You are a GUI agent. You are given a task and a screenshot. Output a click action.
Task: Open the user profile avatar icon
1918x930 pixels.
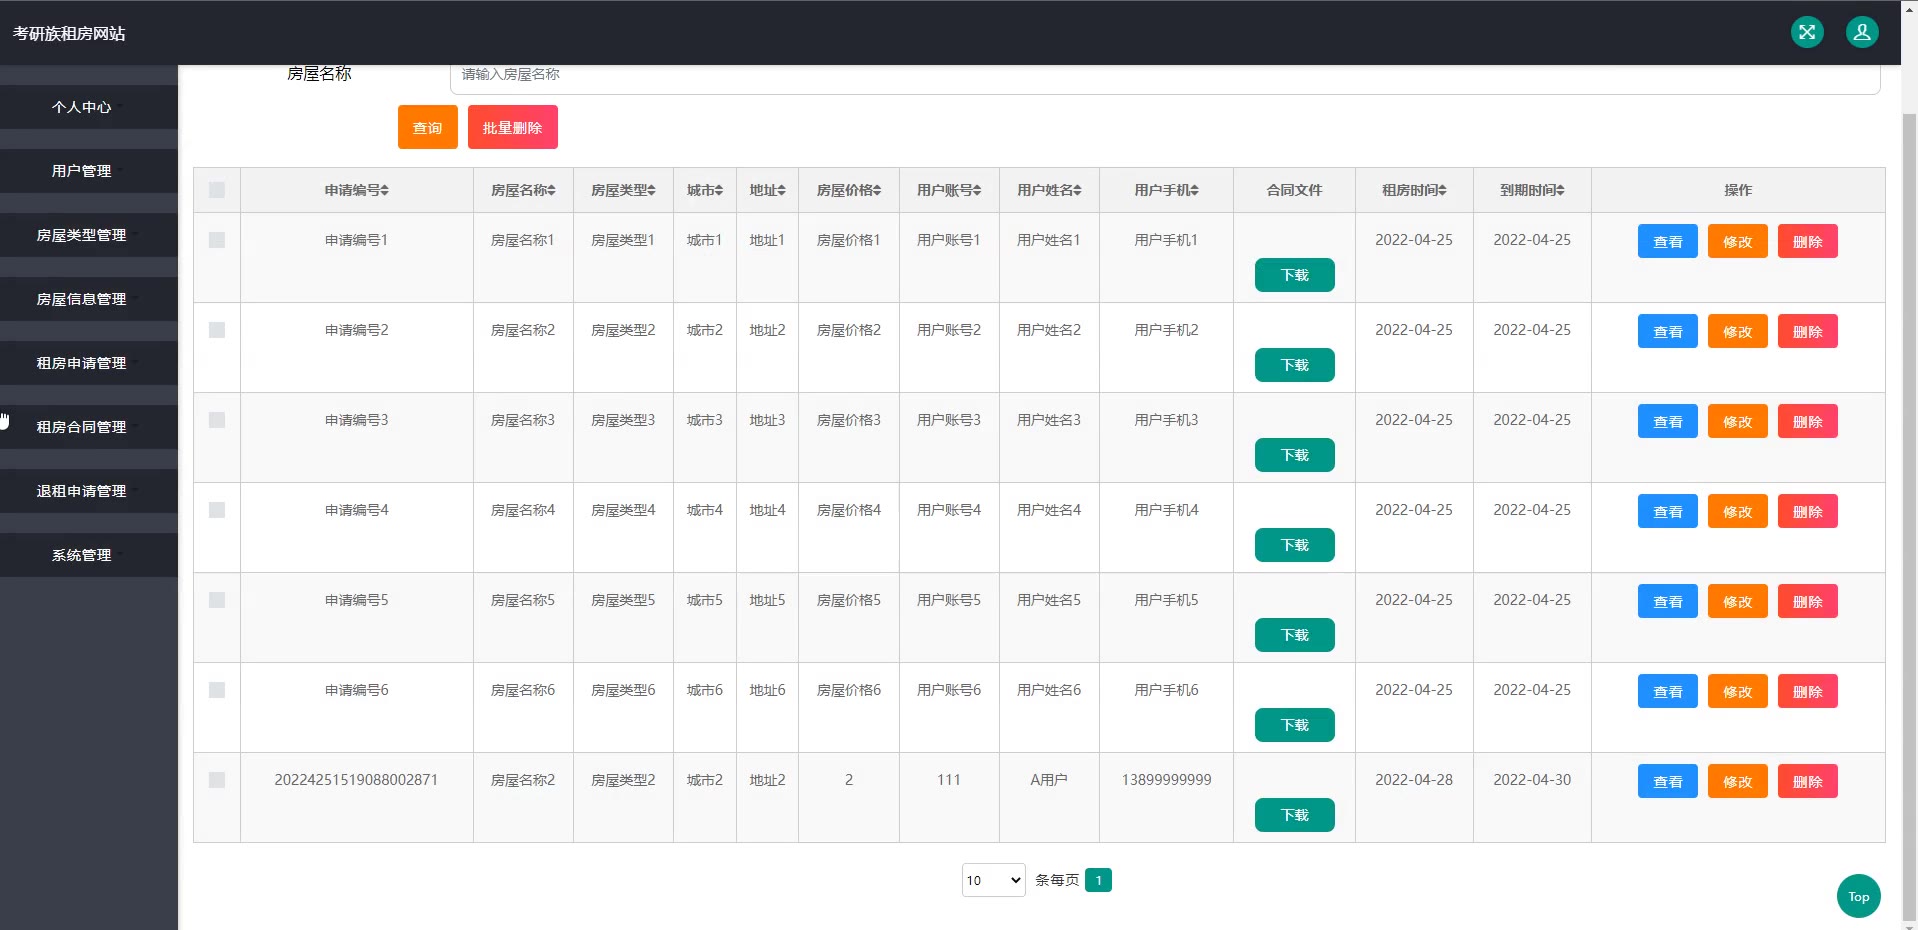coord(1861,32)
